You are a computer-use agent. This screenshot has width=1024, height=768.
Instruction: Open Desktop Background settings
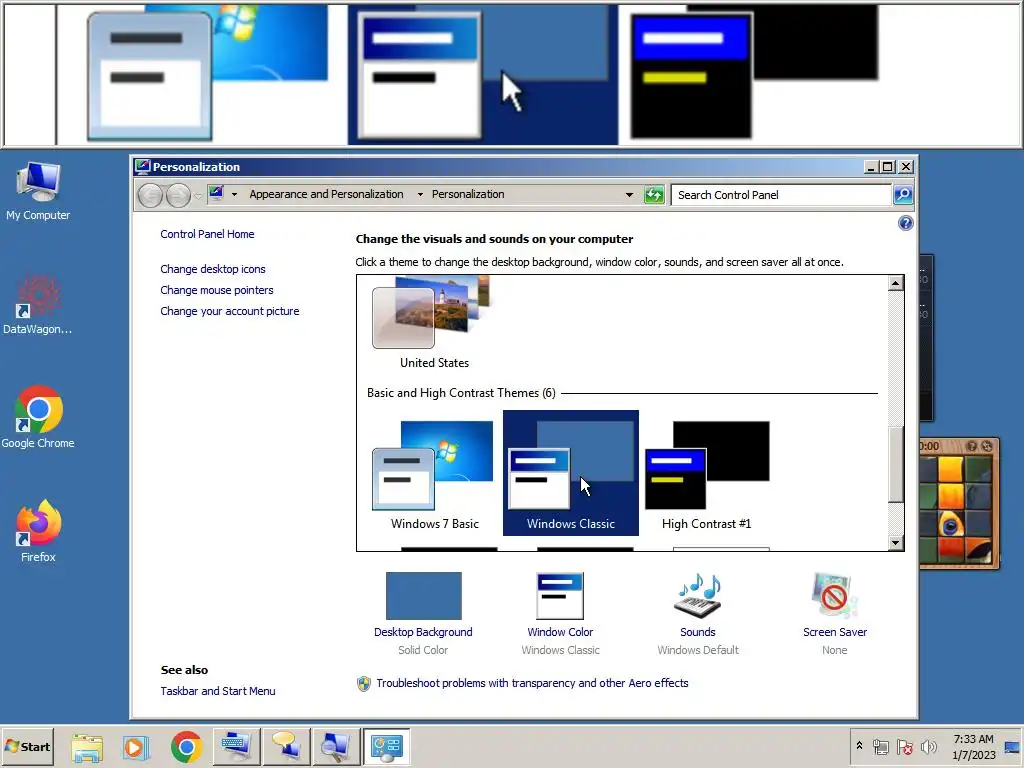pos(423,613)
